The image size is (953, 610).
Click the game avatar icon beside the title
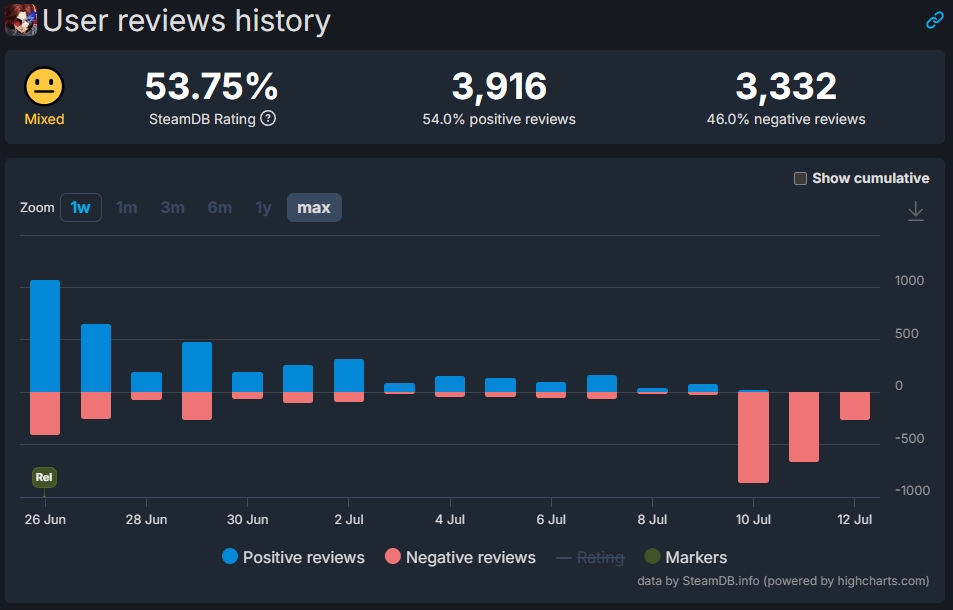21,19
